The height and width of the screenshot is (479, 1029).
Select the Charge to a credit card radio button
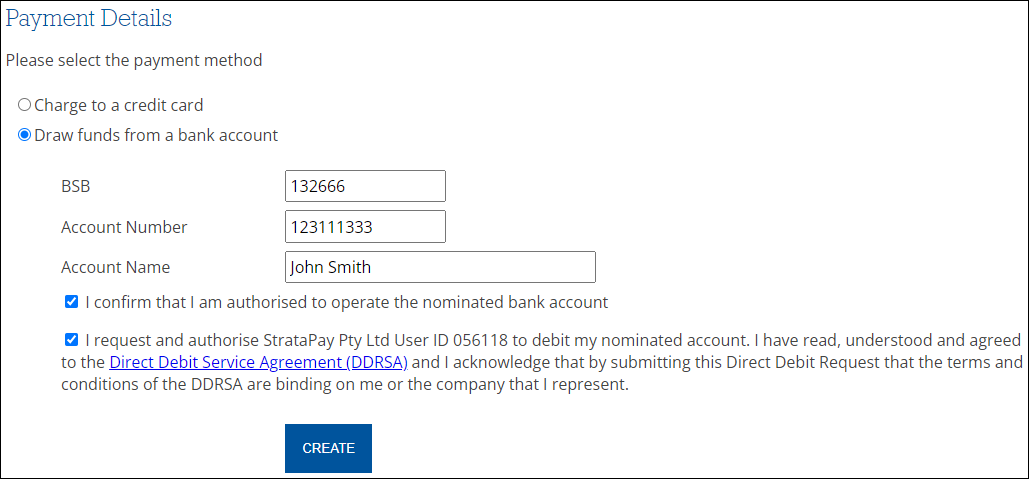click(x=24, y=105)
